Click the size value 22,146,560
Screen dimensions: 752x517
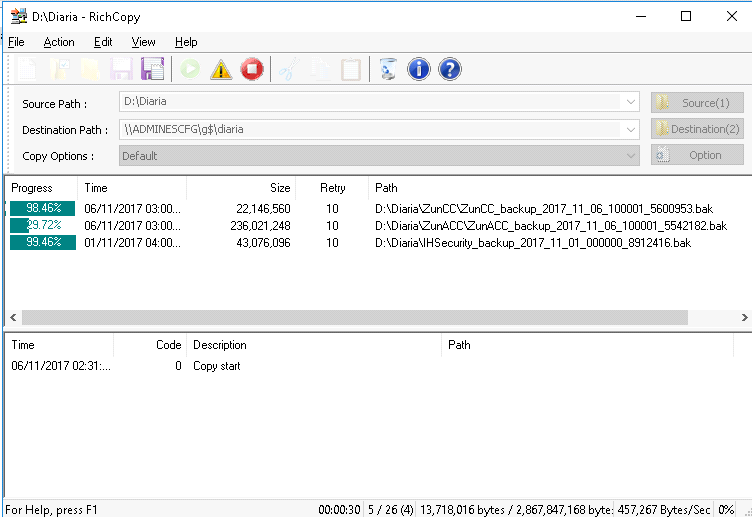[263, 209]
